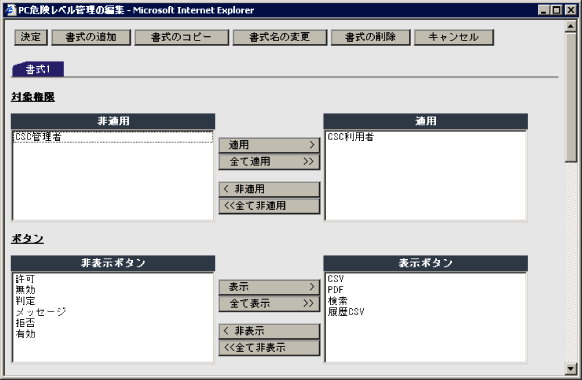Click the <<全て非表示 button
Screen dimensions: 582x380
269,348
